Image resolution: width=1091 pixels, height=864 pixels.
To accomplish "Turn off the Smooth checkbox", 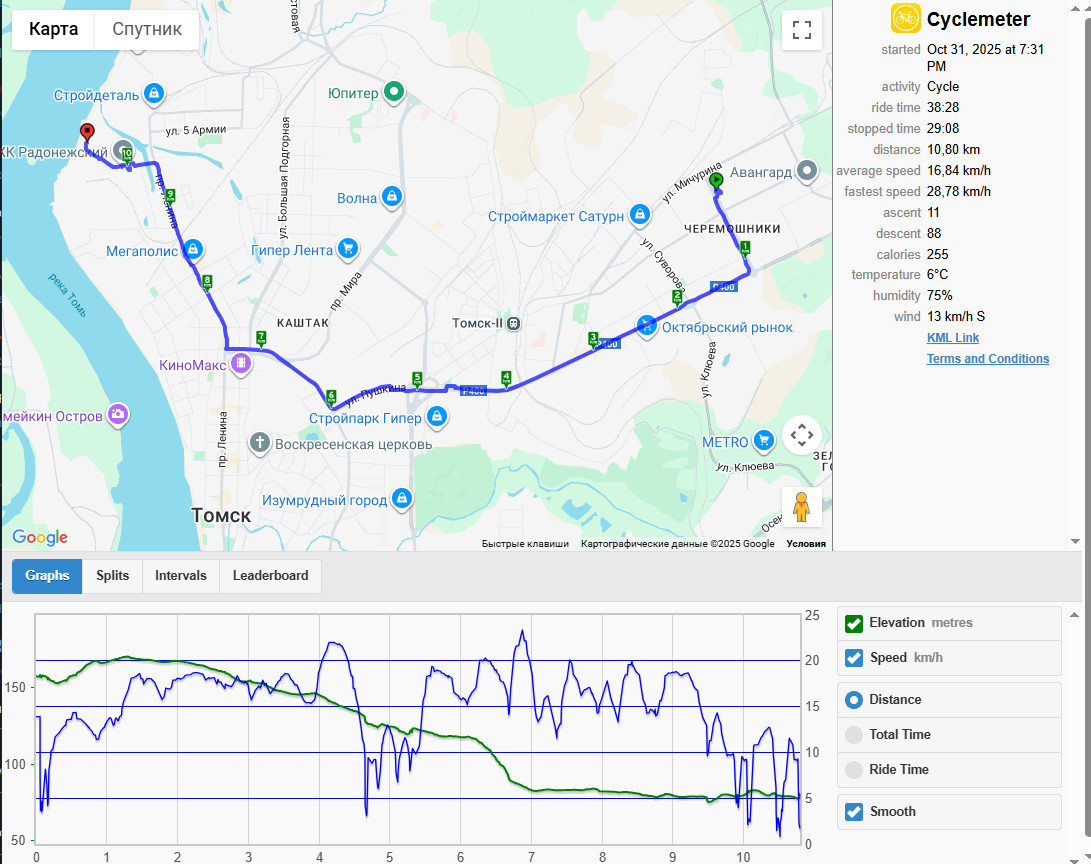I will coord(854,812).
